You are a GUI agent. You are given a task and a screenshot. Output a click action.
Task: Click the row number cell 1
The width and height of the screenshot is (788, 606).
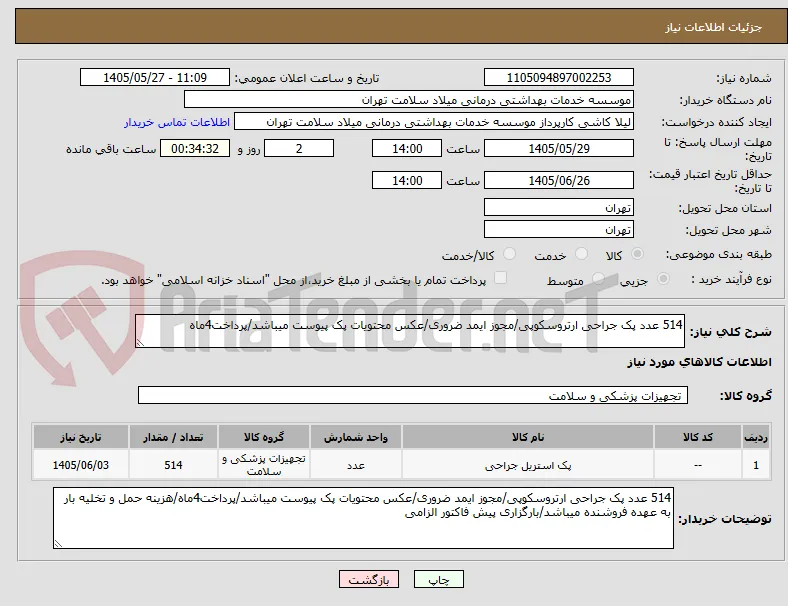click(755, 465)
